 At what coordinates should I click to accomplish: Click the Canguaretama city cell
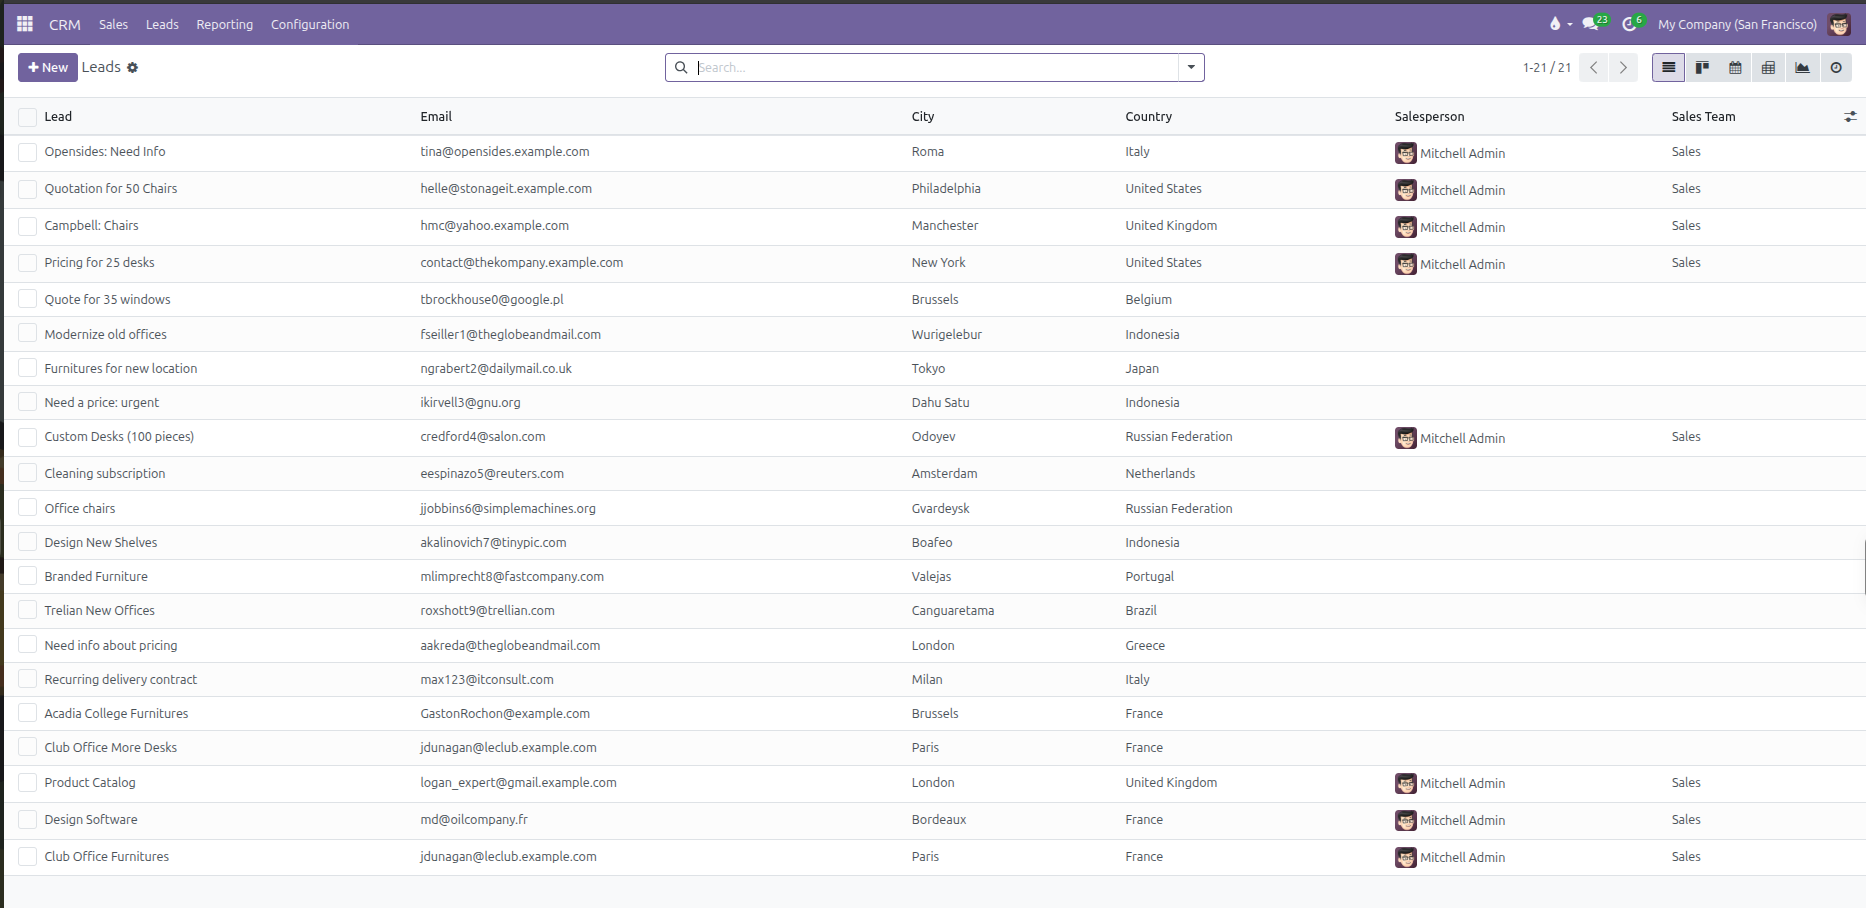click(953, 610)
